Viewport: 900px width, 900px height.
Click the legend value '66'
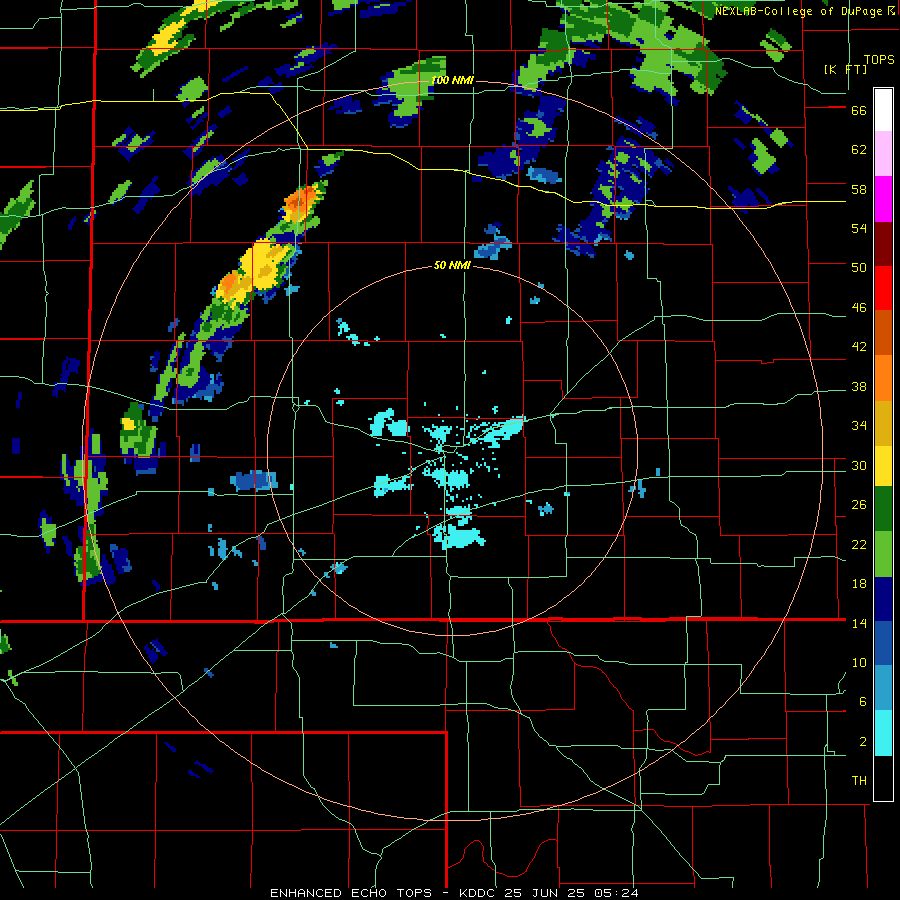[x=859, y=111]
